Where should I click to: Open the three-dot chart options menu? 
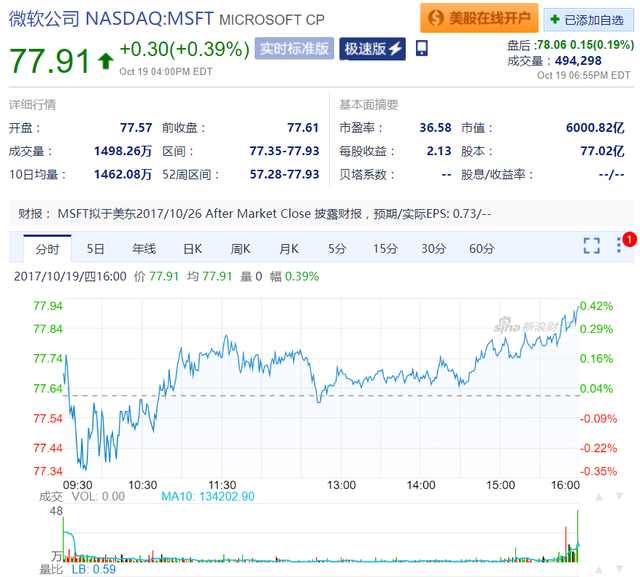coord(619,245)
